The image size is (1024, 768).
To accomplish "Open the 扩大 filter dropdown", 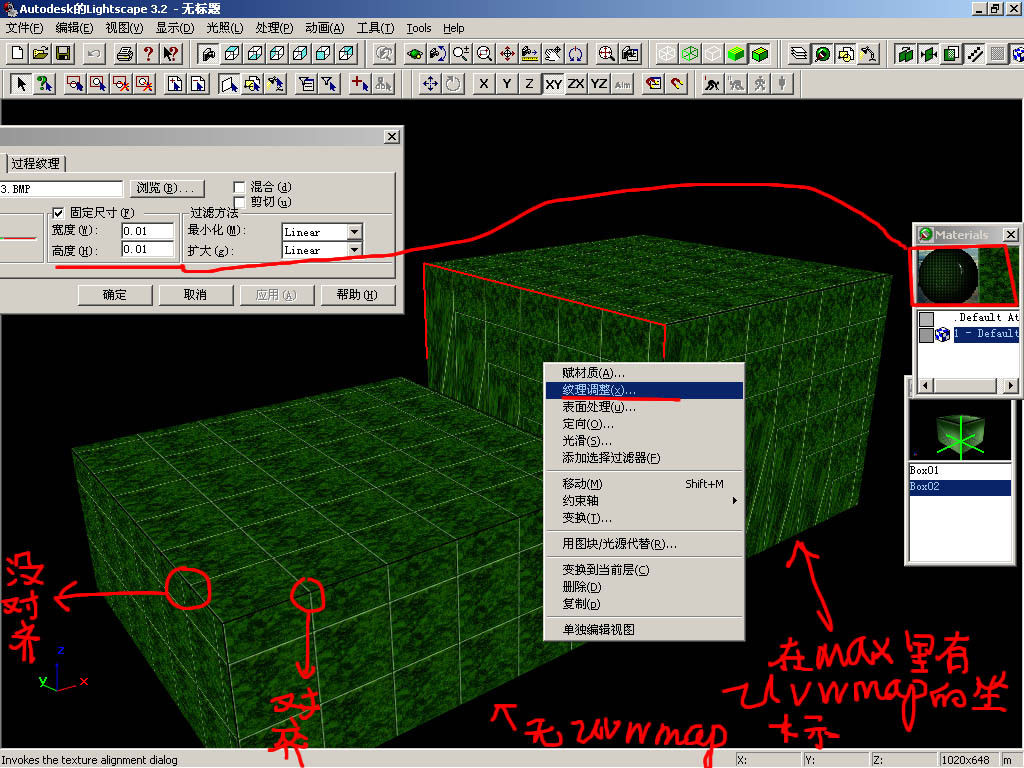I will click(354, 250).
